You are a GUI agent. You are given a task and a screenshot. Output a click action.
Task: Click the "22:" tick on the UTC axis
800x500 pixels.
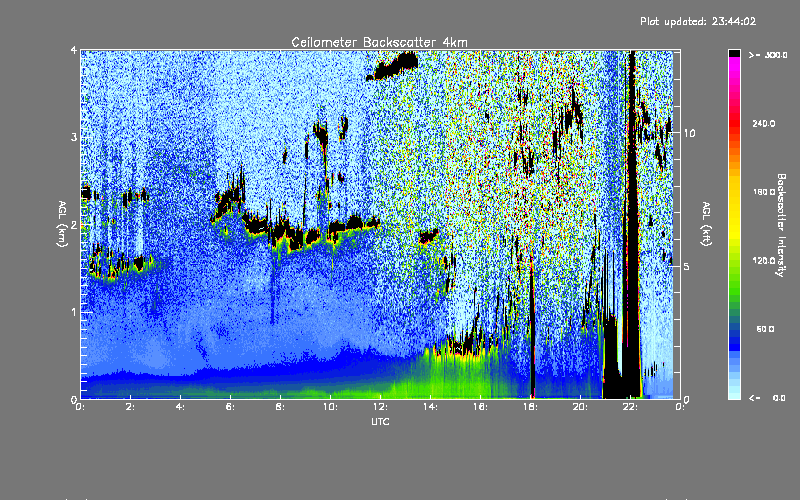pos(631,407)
